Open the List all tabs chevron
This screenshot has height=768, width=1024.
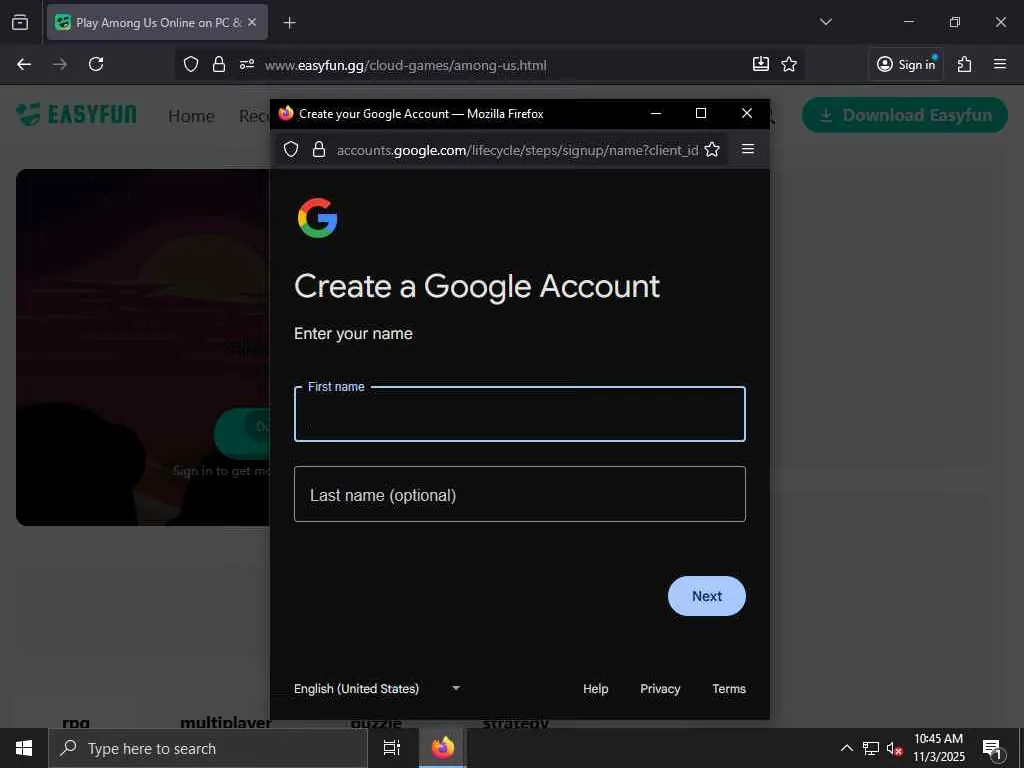coord(825,22)
